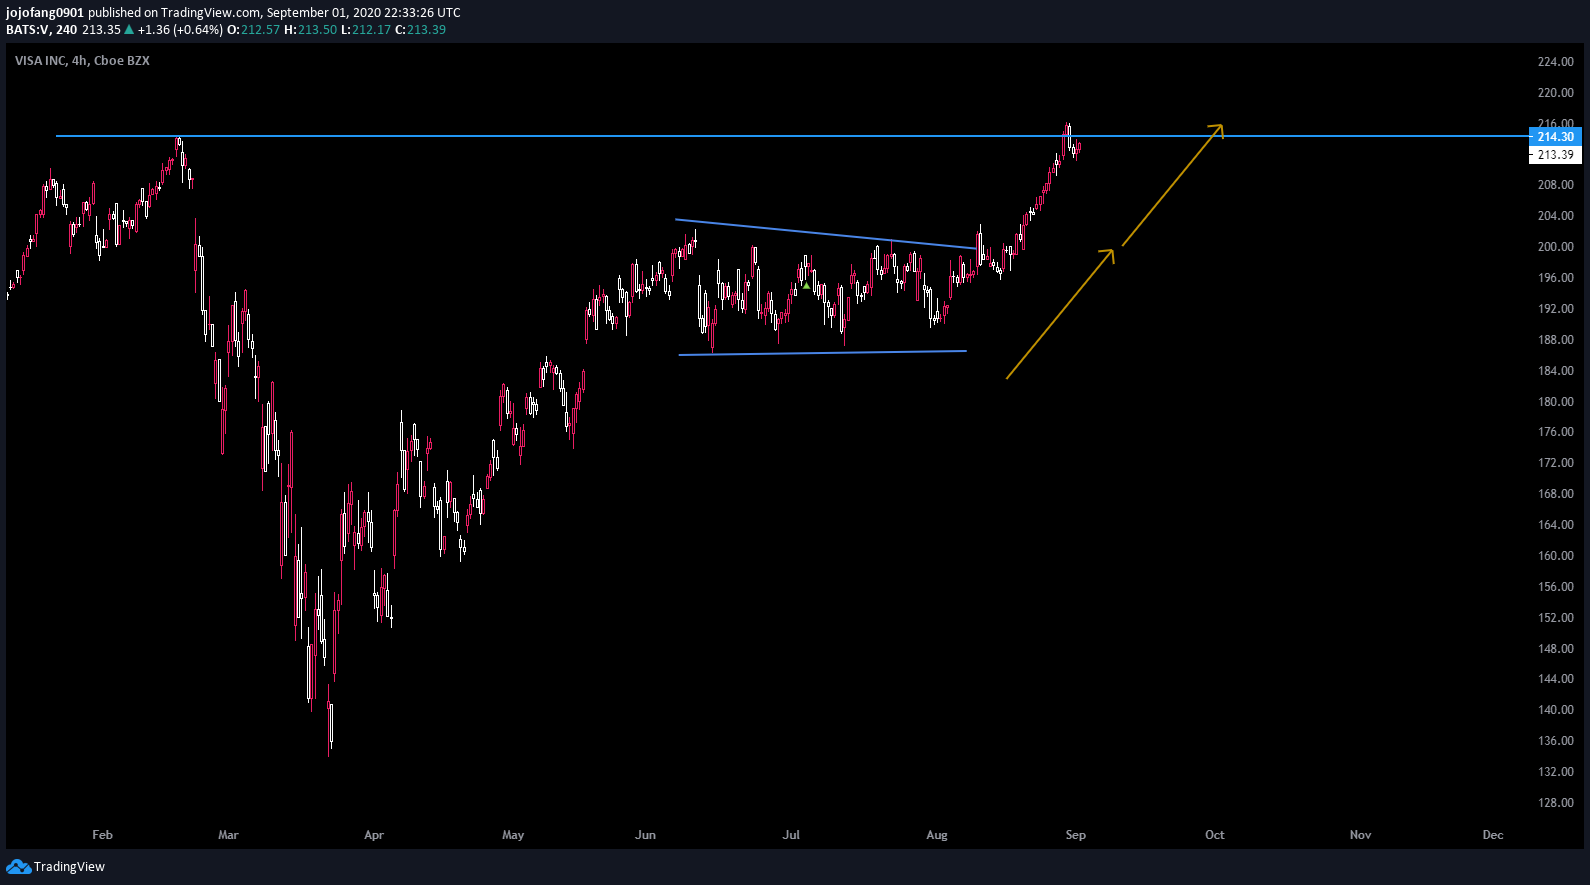Click the TradingView brand text at bottom
1590x885 pixels.
69,867
